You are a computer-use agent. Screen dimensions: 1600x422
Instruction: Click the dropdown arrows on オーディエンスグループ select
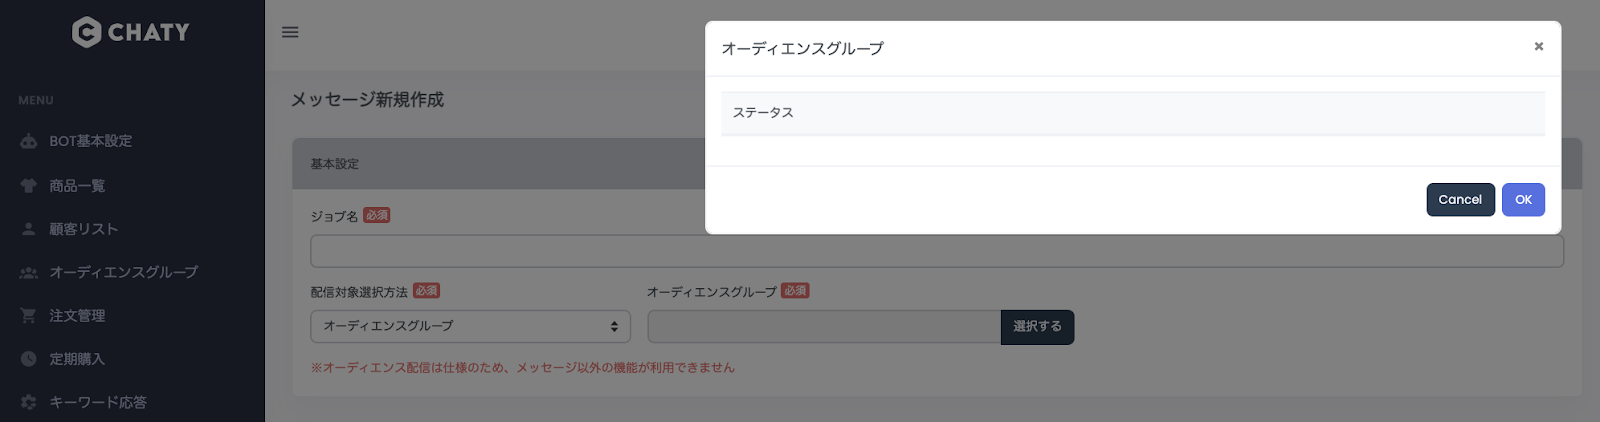click(x=614, y=327)
